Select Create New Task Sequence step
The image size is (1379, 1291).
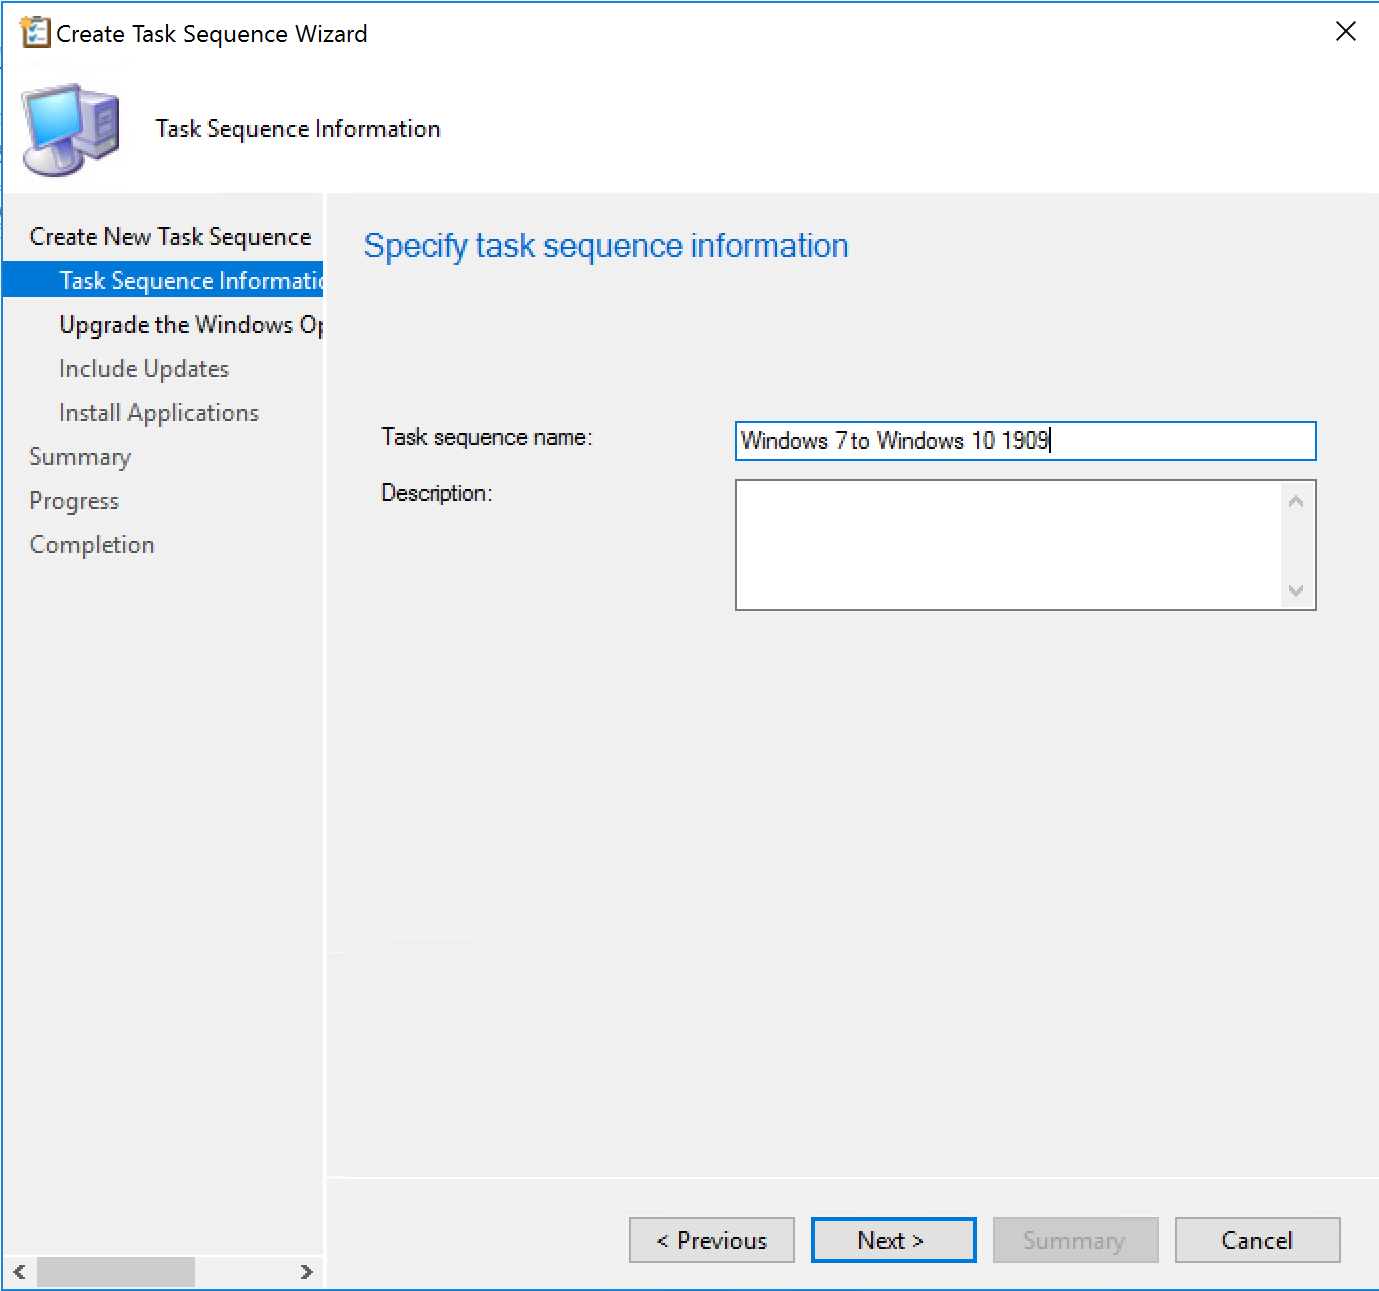(170, 237)
